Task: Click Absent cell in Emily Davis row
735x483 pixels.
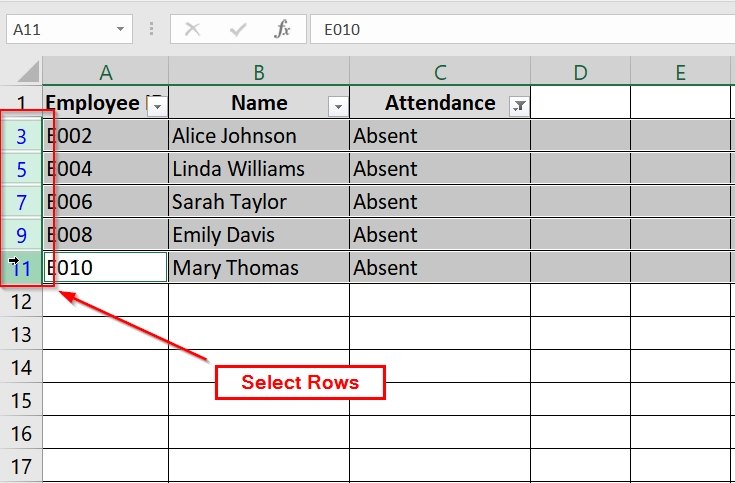Action: point(440,234)
